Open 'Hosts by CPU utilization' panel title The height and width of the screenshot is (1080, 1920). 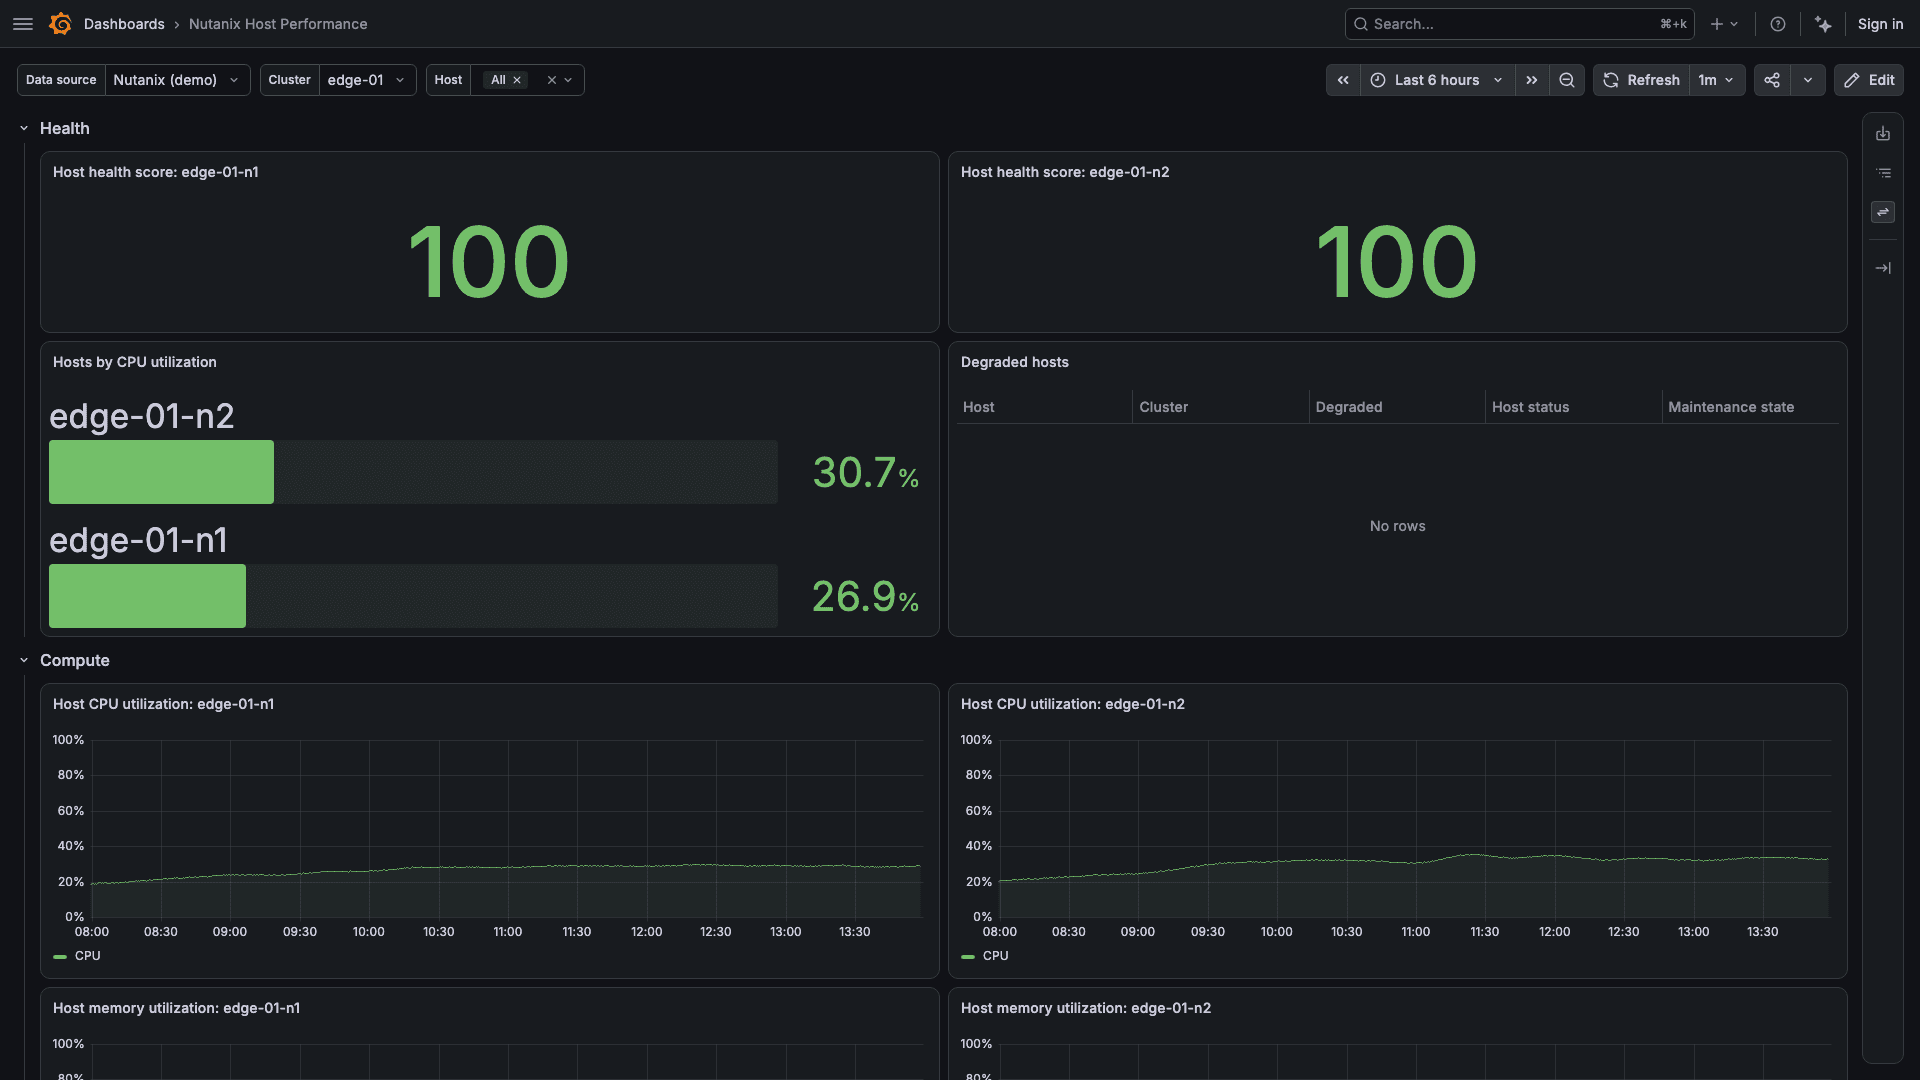point(135,362)
